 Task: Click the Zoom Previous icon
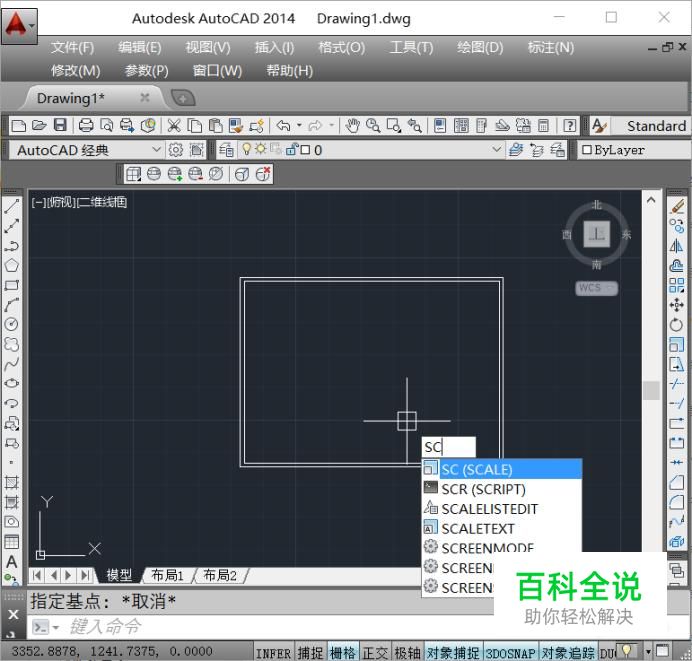click(414, 126)
